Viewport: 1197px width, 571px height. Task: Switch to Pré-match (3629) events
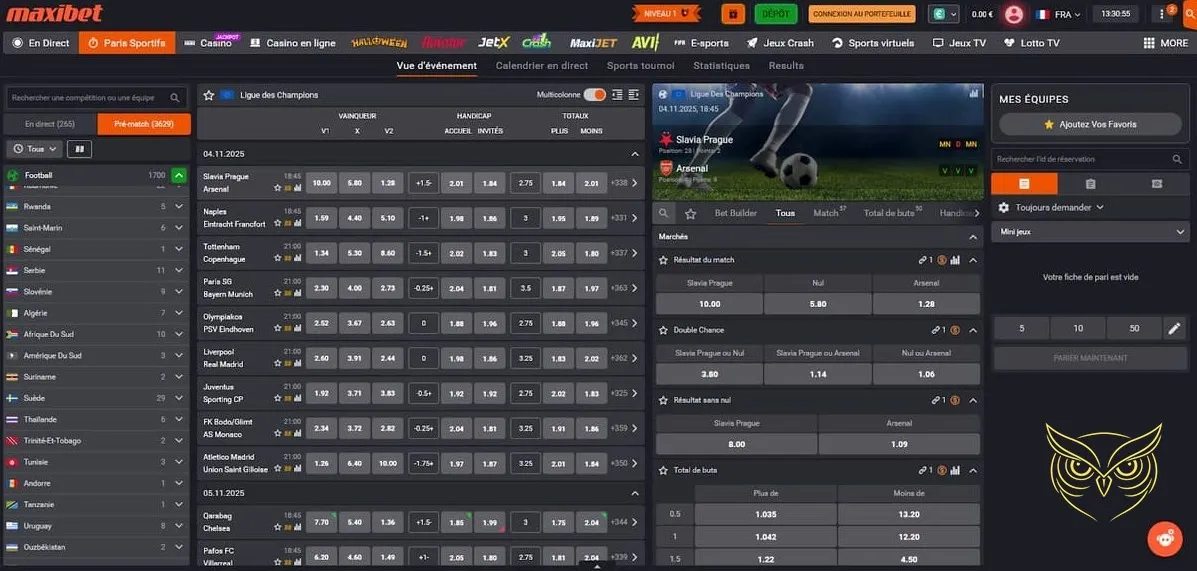point(144,124)
